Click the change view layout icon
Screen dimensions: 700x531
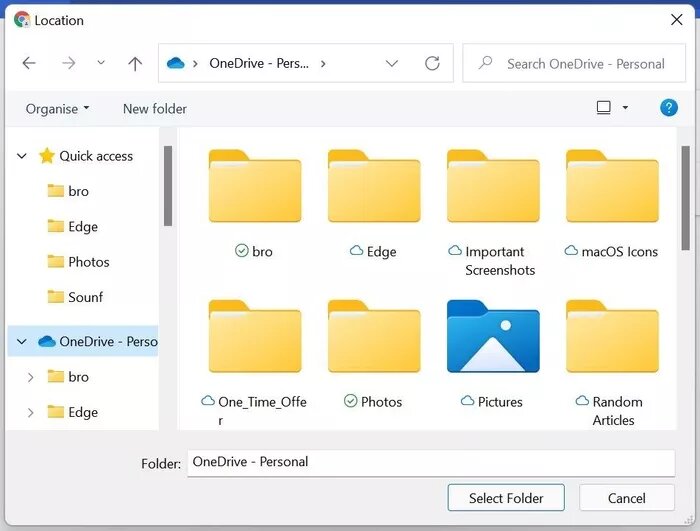[x=604, y=108]
